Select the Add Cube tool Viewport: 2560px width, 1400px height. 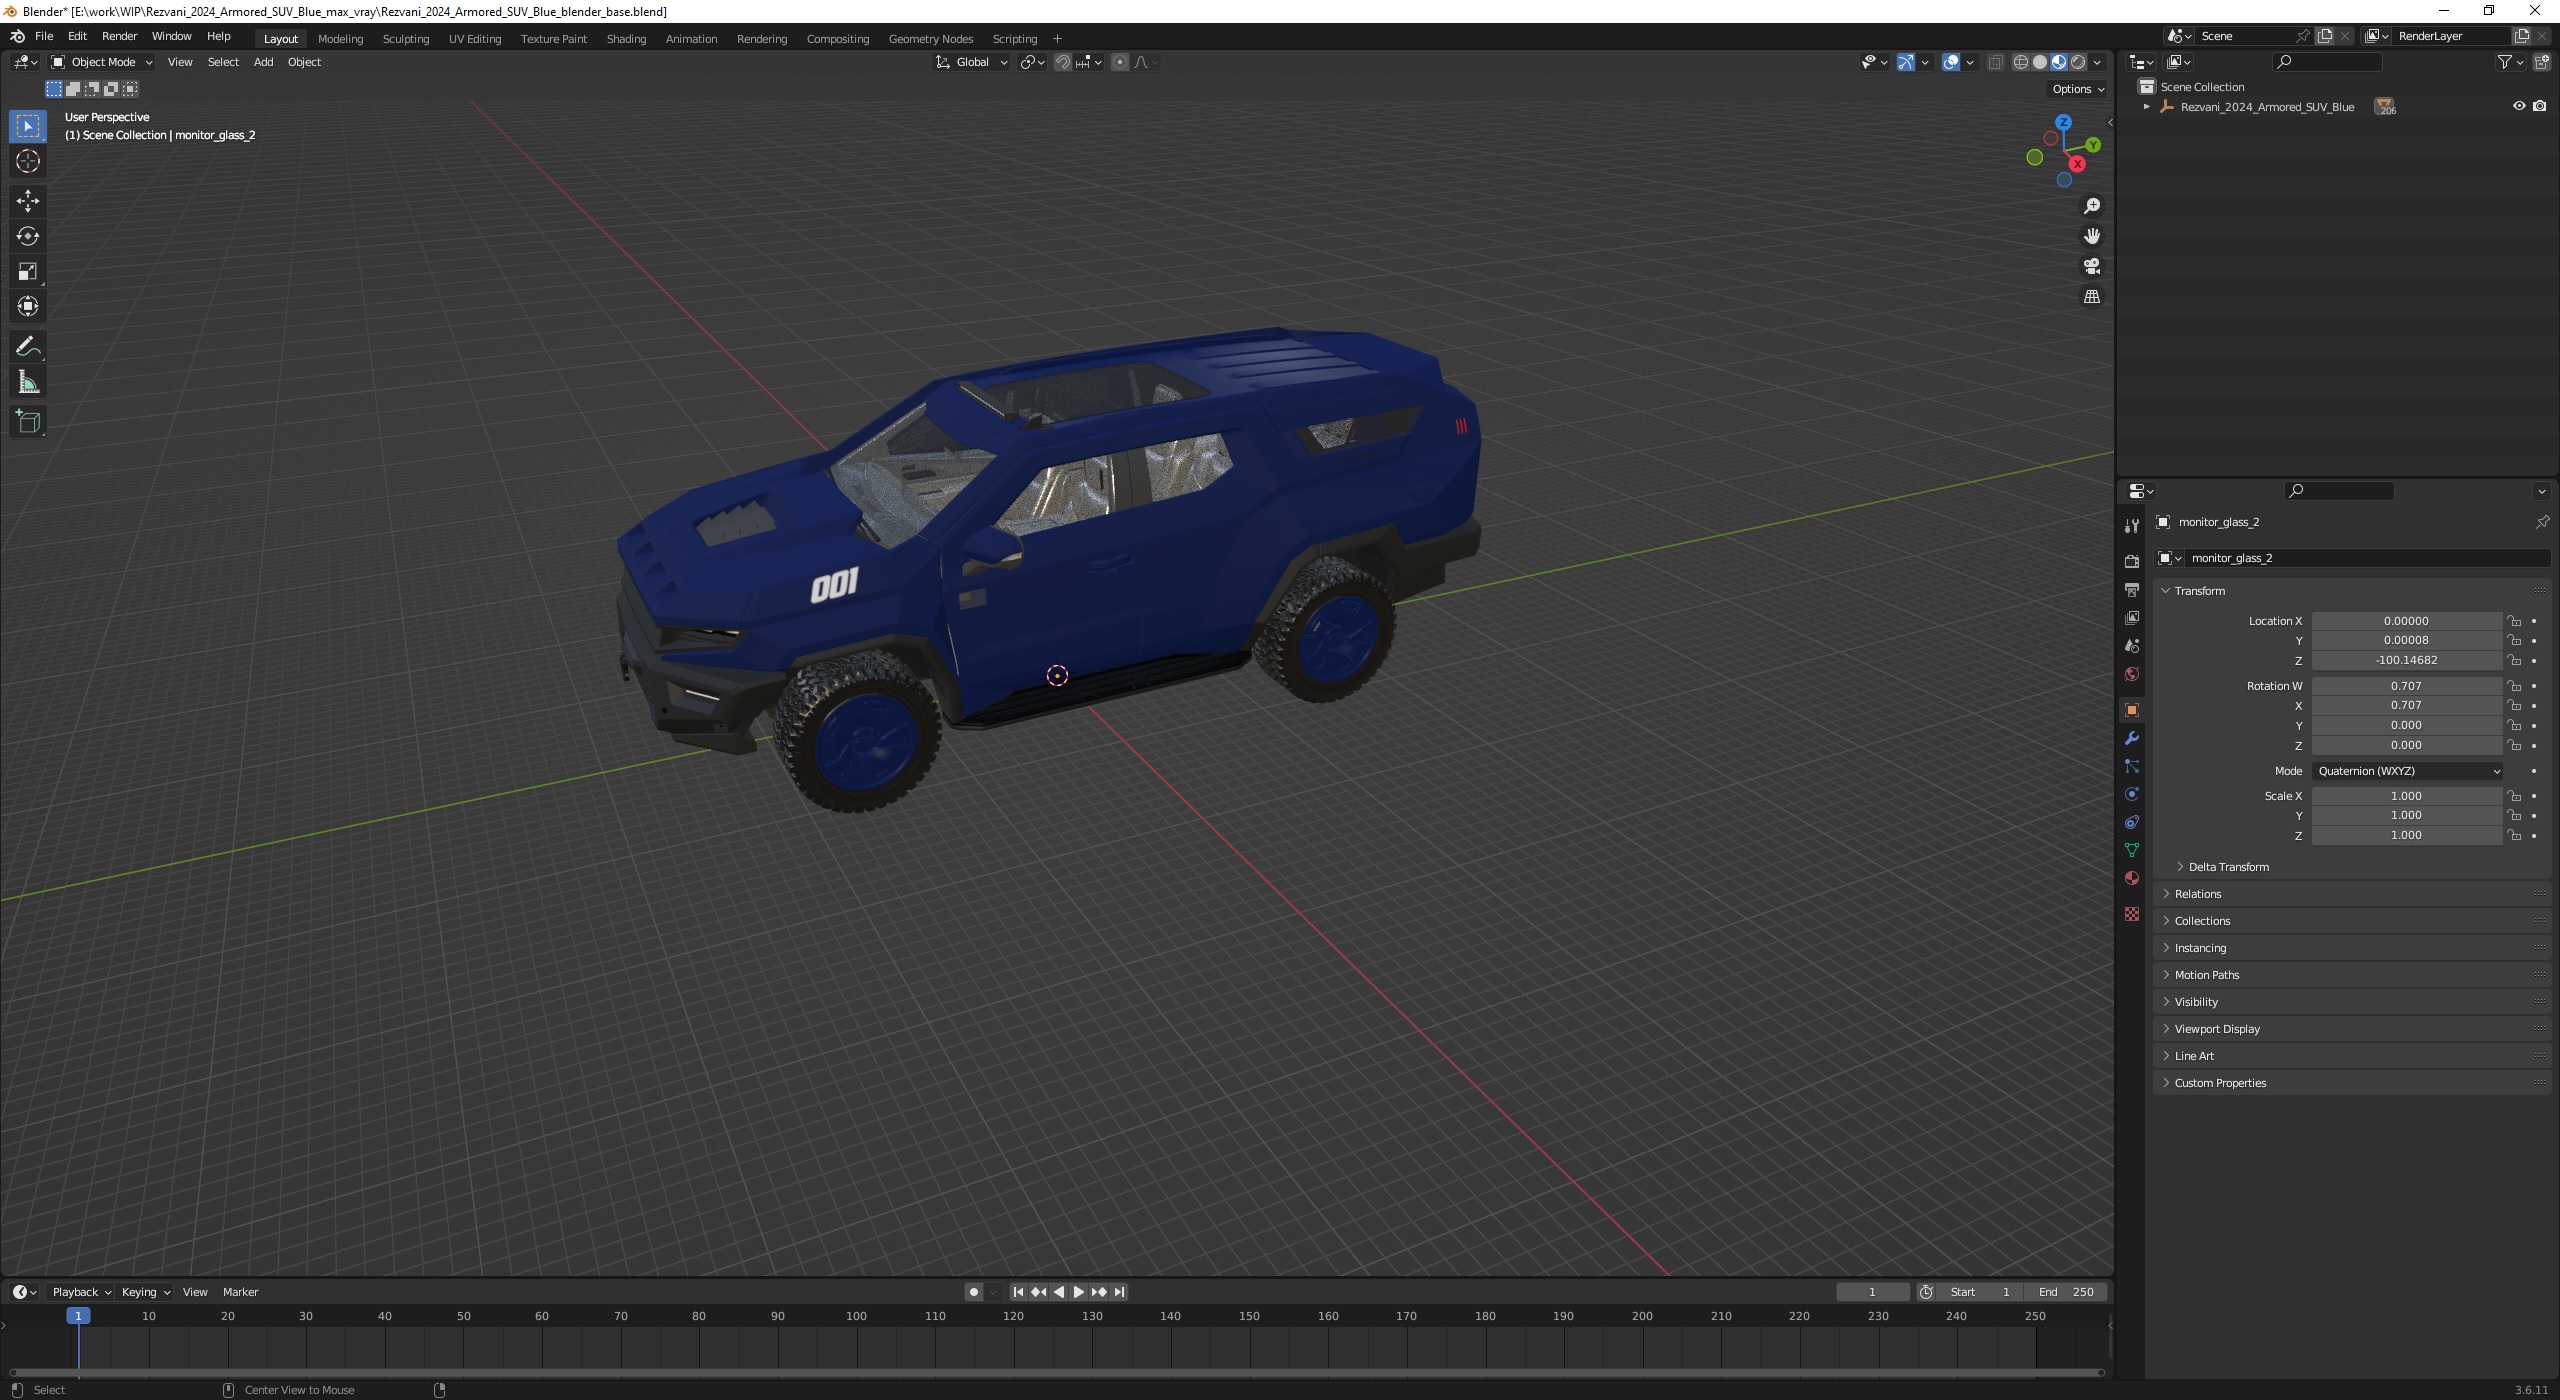click(x=28, y=422)
